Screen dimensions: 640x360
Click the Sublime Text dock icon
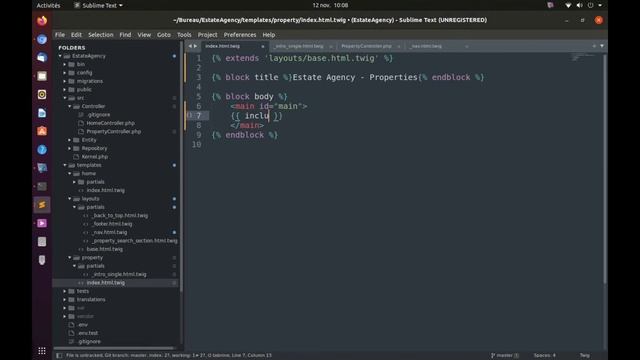click(x=42, y=204)
